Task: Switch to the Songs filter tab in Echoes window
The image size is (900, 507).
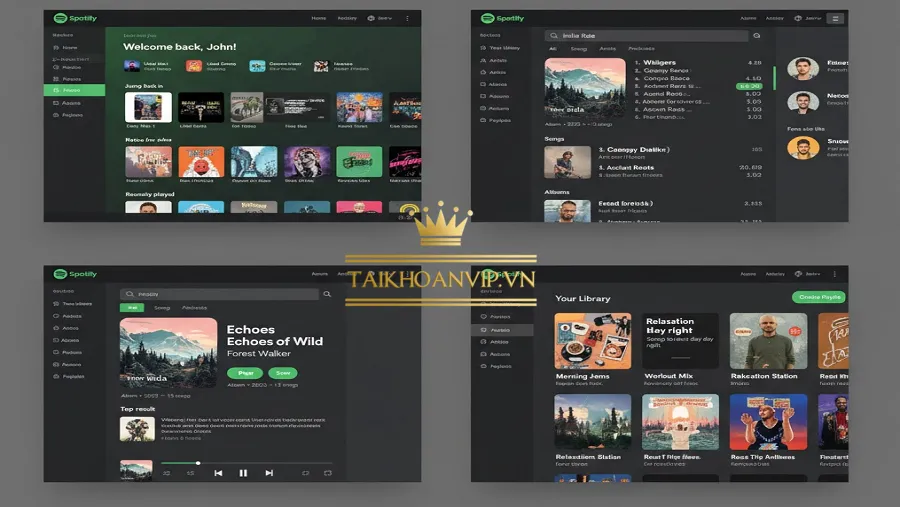Action: coord(162,308)
